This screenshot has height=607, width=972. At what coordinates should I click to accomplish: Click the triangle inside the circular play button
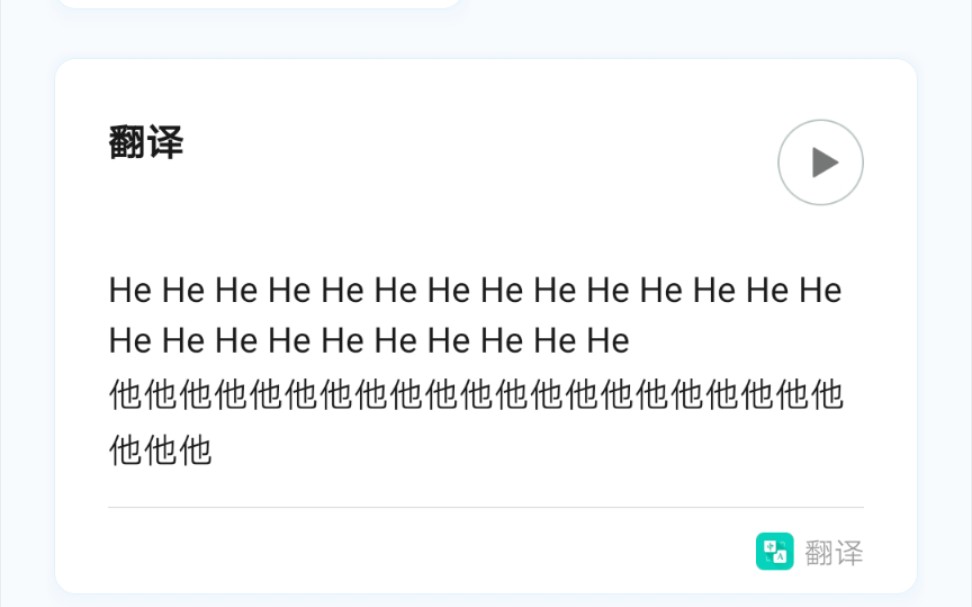pyautogui.click(x=824, y=162)
